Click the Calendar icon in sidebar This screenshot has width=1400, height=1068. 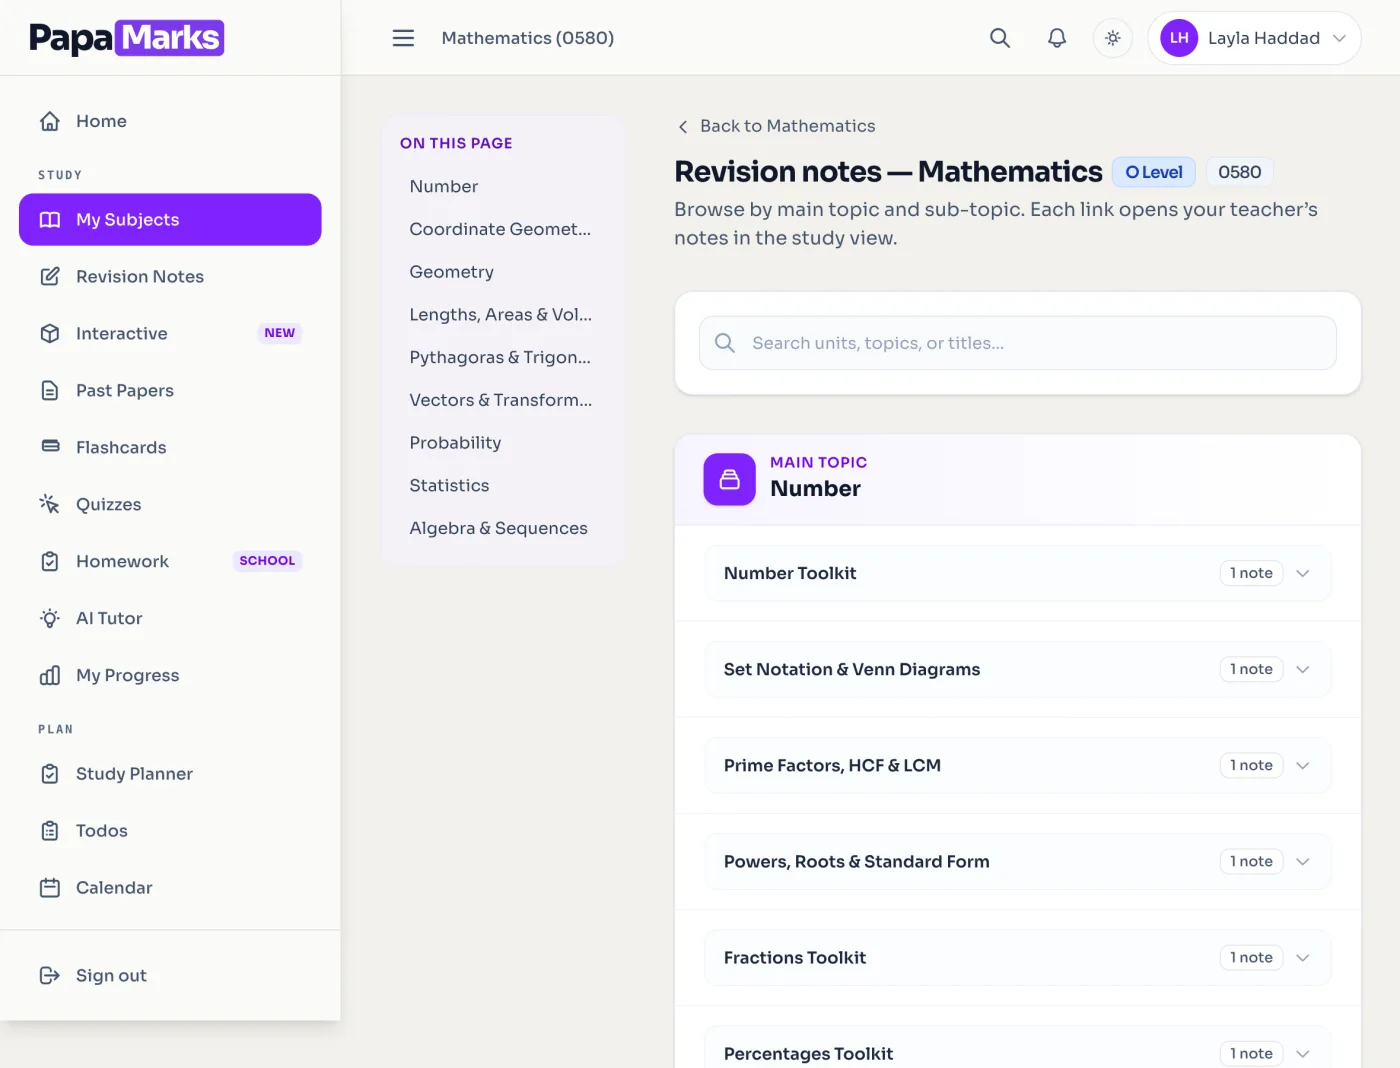(50, 888)
